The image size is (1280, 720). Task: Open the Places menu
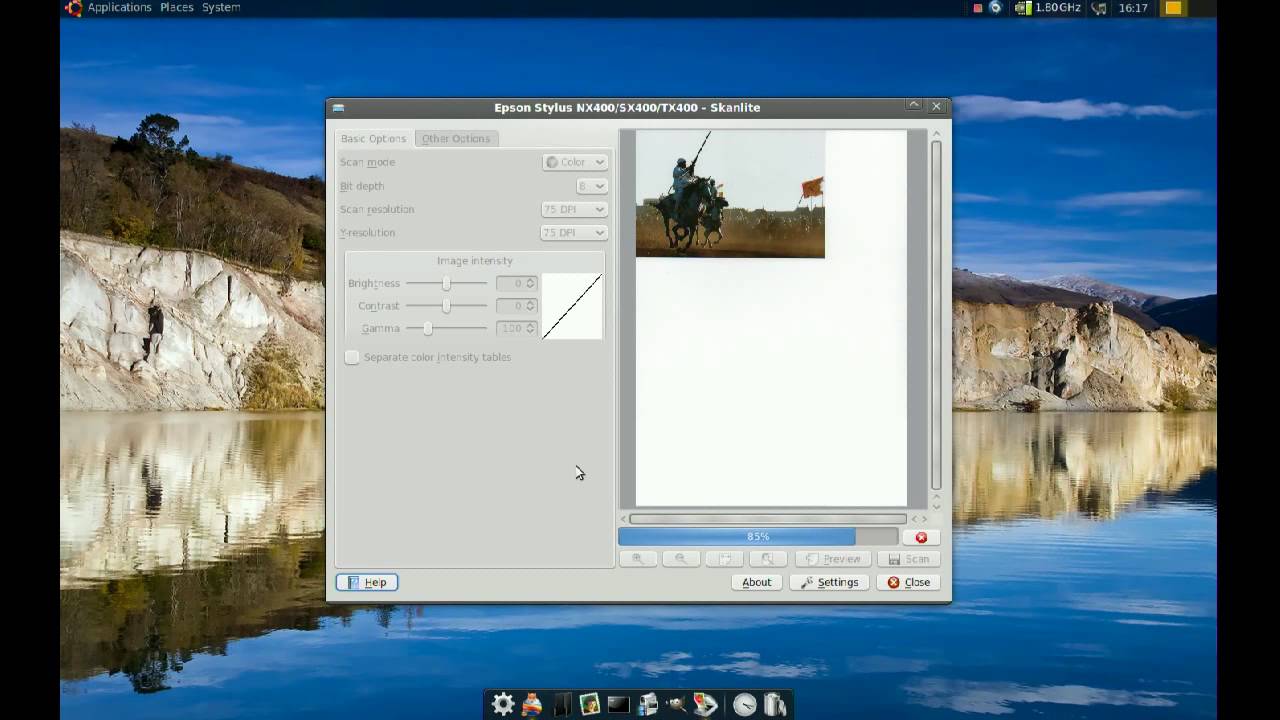point(177,7)
